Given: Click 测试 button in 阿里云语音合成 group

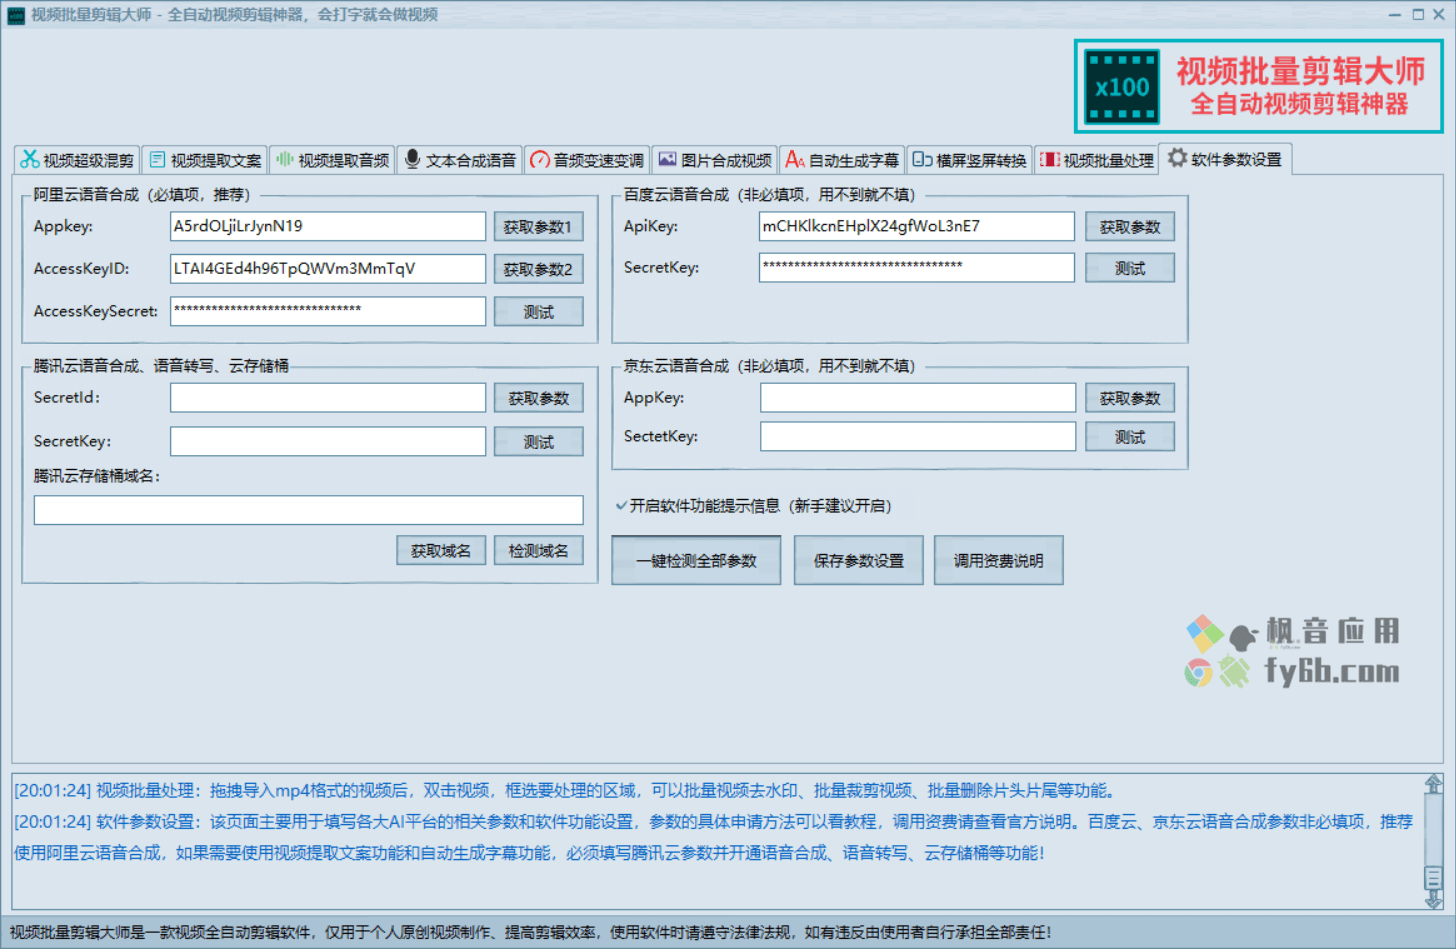Looking at the screenshot, I should pyautogui.click(x=538, y=312).
